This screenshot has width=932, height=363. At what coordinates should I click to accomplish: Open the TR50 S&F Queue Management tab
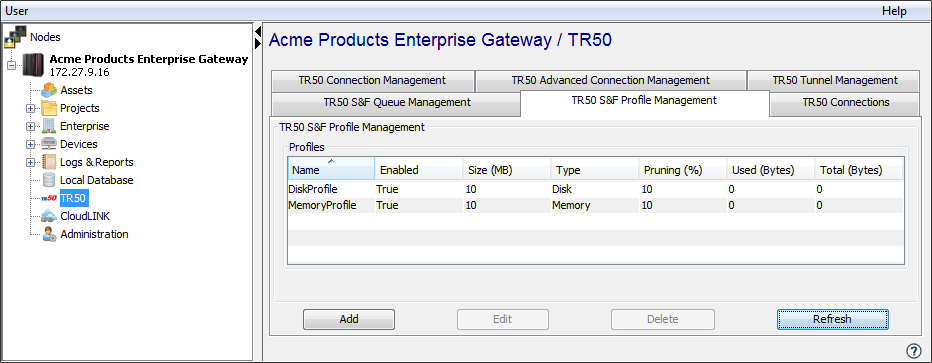(396, 102)
